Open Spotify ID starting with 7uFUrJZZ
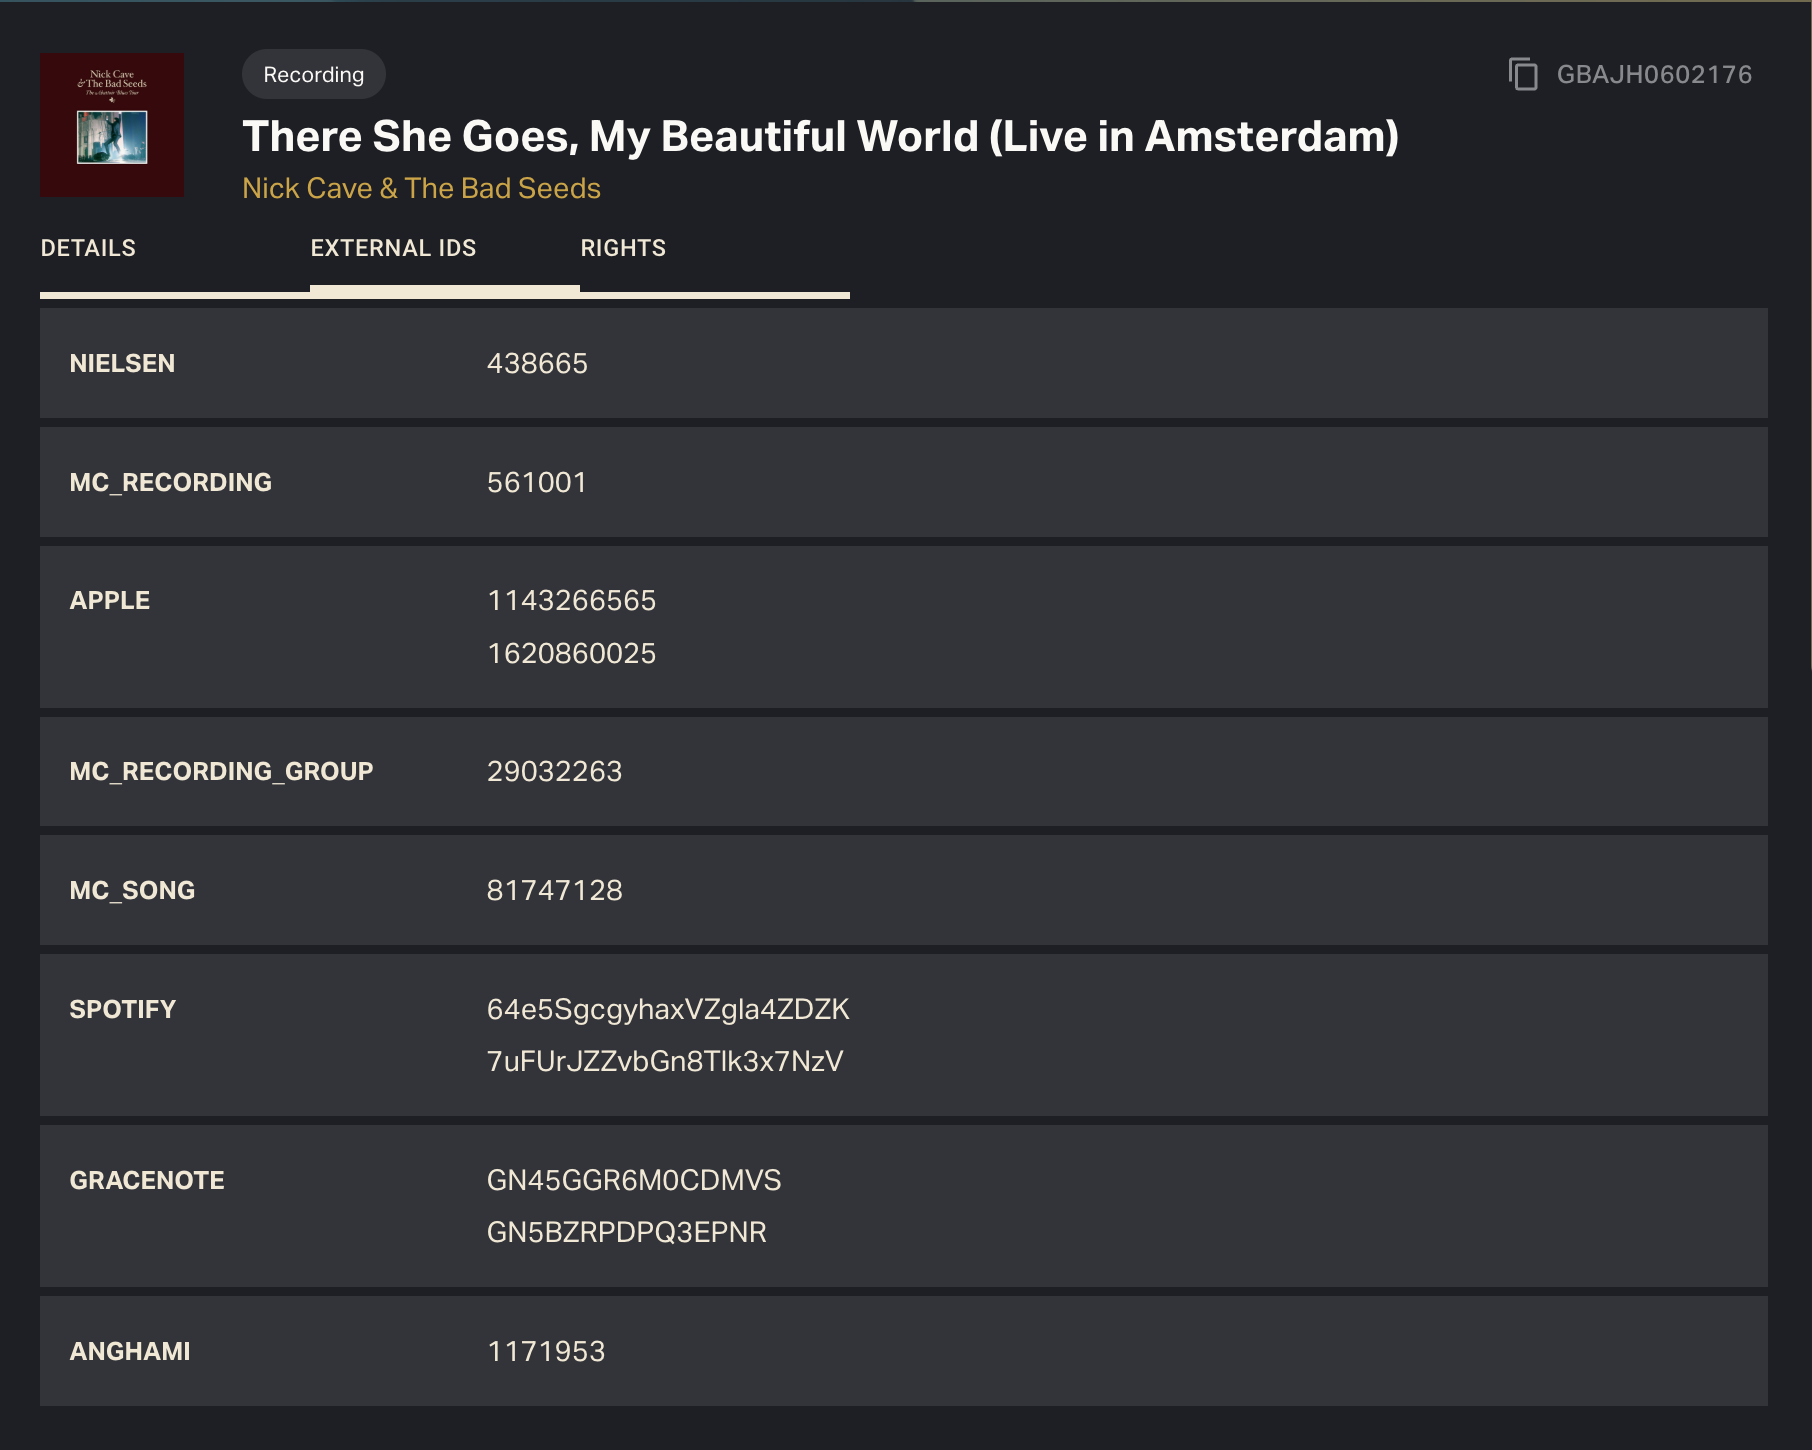The image size is (1812, 1450). [664, 1061]
